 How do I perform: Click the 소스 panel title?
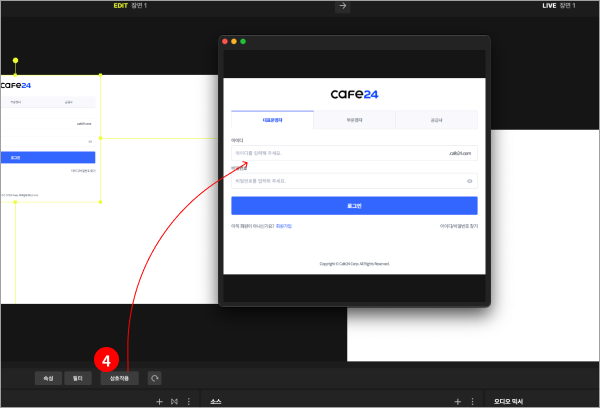[x=216, y=401]
